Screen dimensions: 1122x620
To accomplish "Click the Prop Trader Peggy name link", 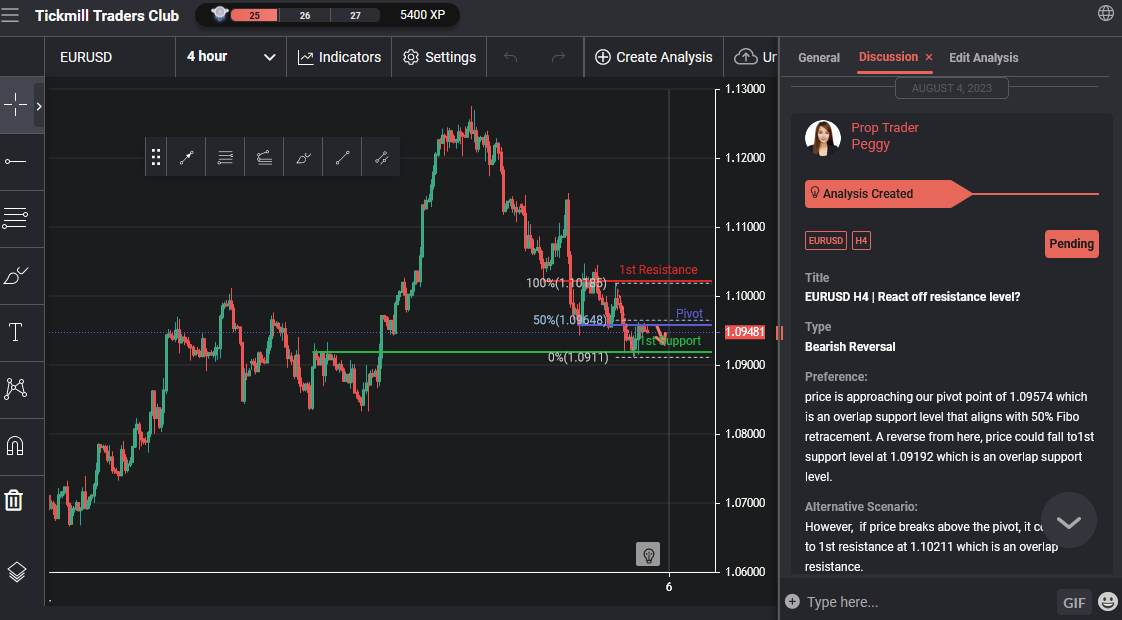I will click(884, 136).
